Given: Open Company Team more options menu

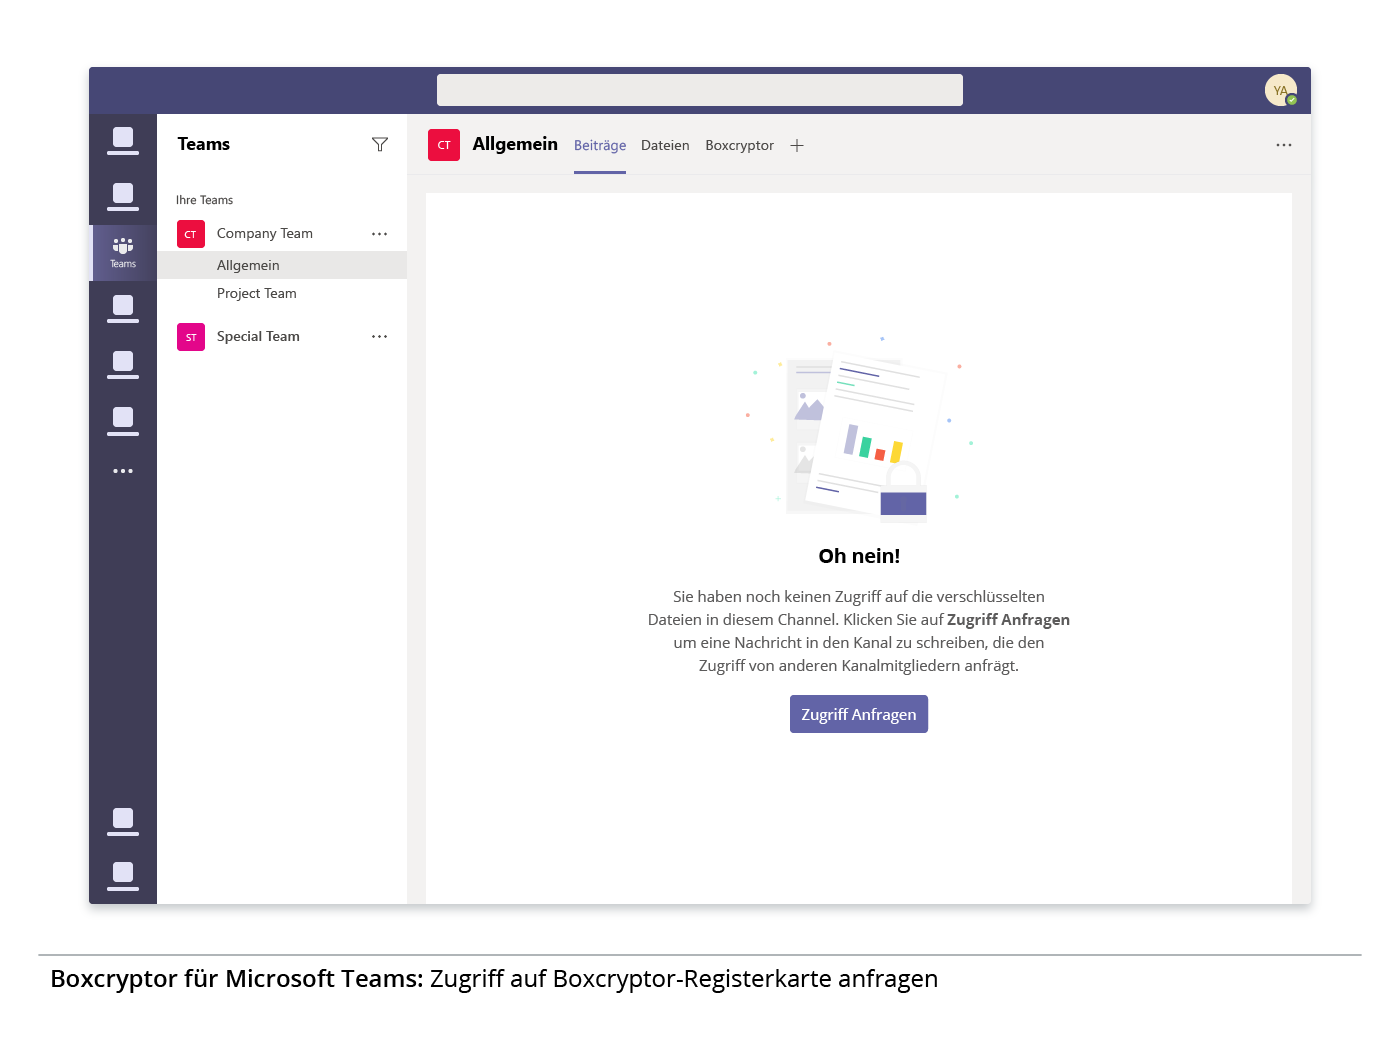Looking at the screenshot, I should [379, 234].
